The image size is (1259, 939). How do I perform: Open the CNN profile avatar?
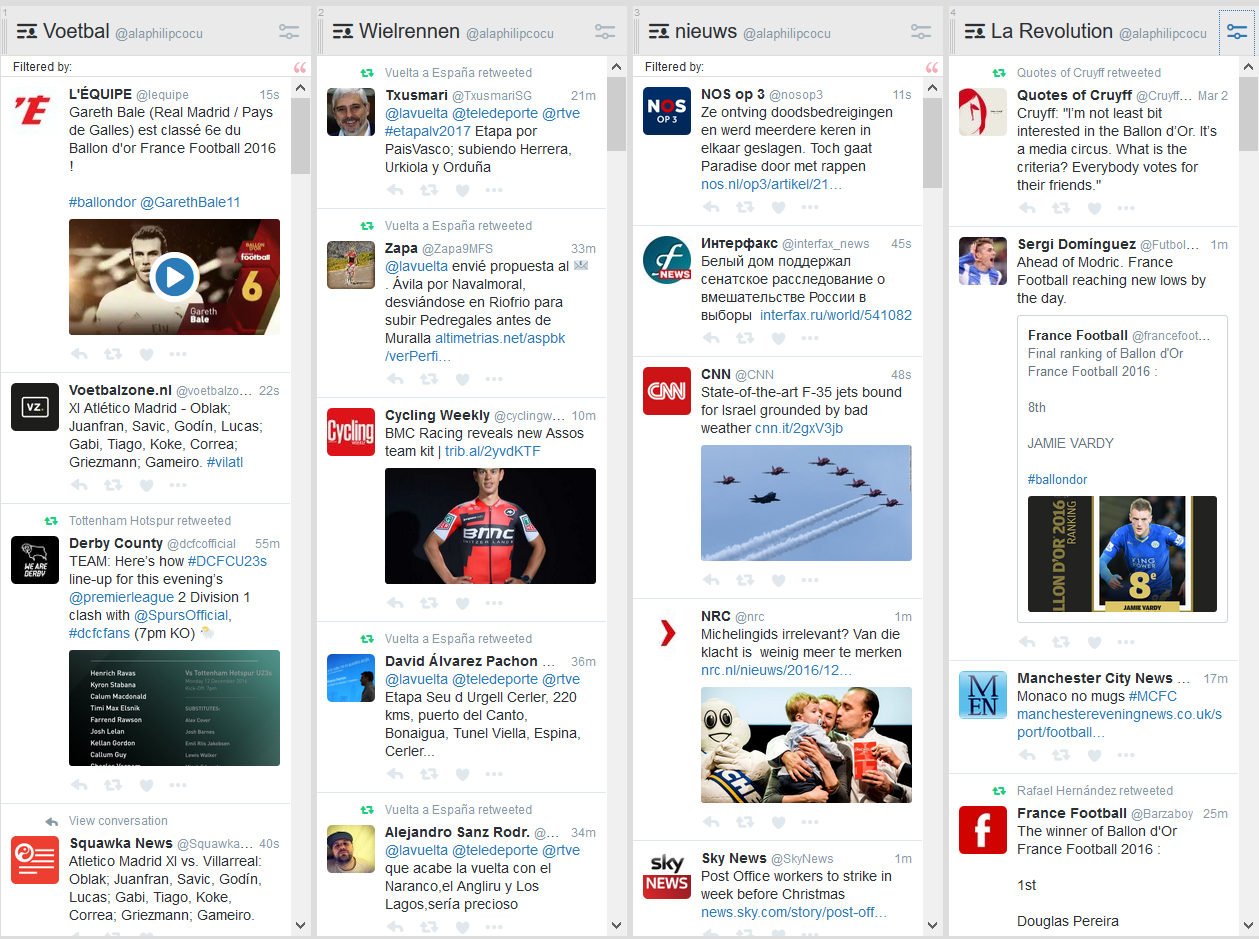[667, 391]
